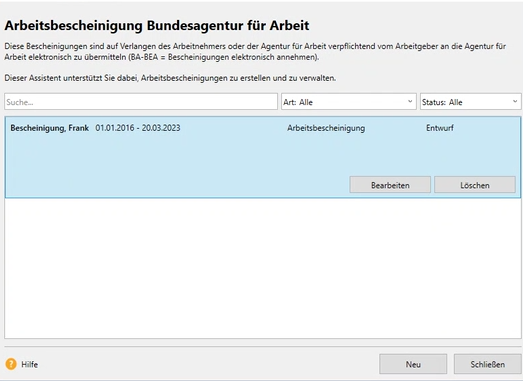Click the Entwurf status text
The image size is (523, 381).
coord(440,128)
